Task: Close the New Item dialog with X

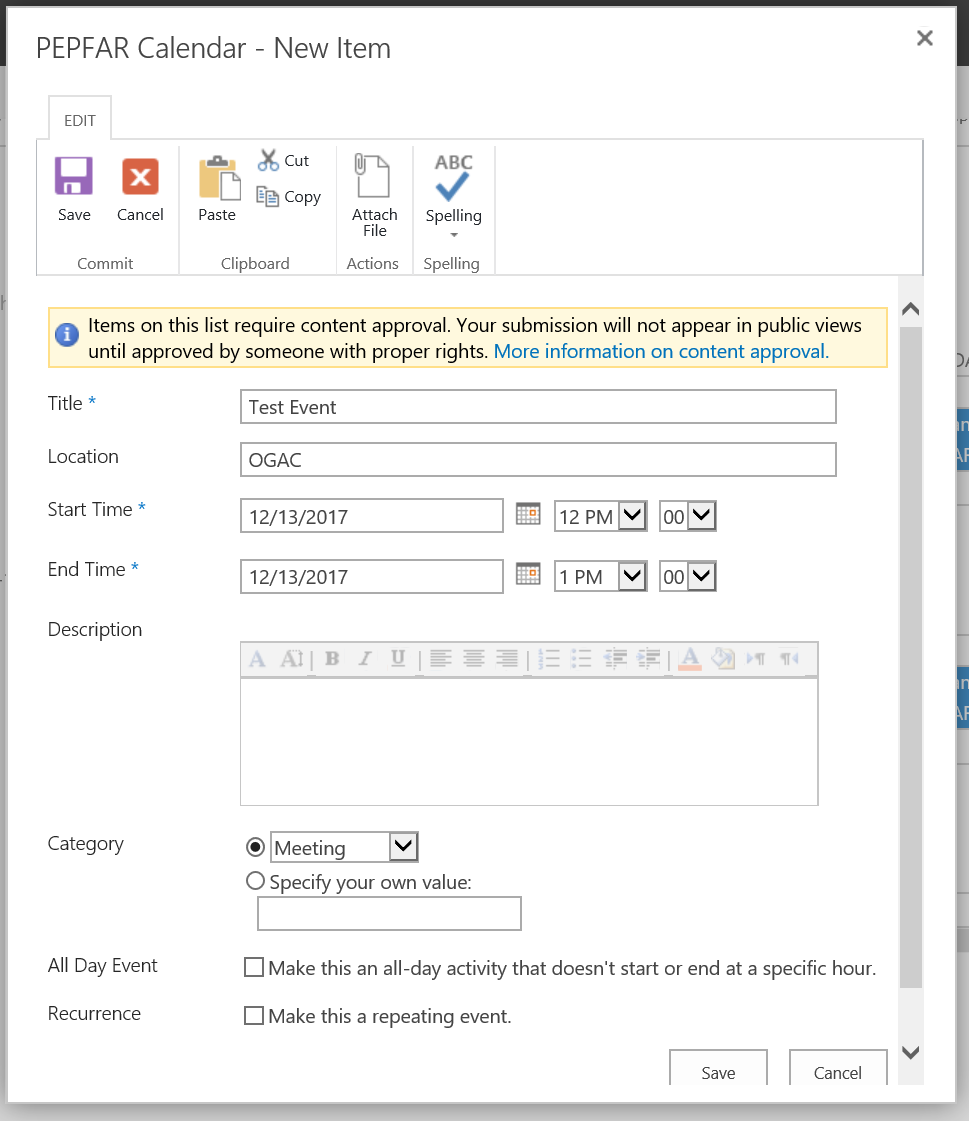Action: coord(925,38)
